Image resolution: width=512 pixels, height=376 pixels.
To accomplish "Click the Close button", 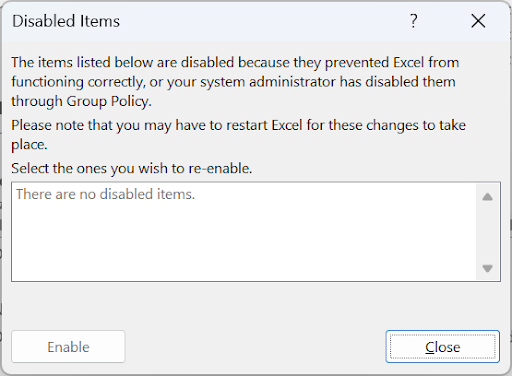I will pos(443,347).
